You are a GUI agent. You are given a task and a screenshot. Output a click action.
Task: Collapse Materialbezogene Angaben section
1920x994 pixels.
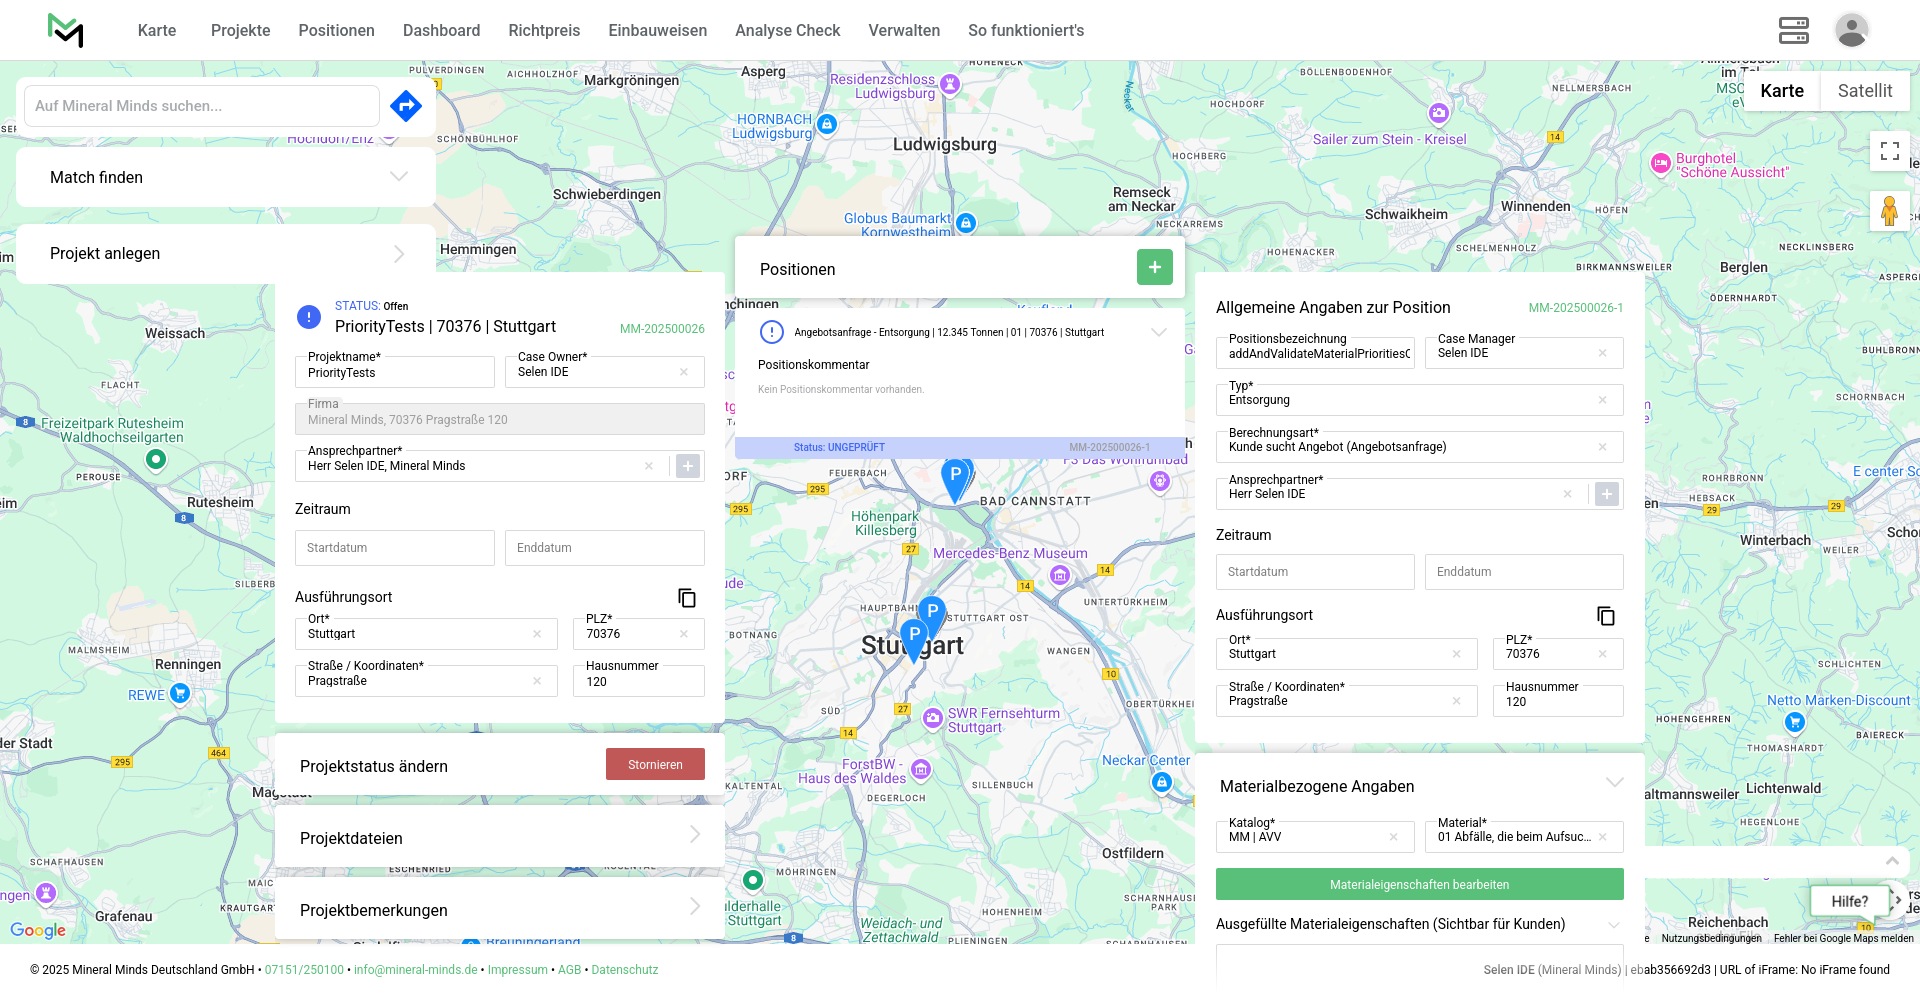(x=1614, y=783)
